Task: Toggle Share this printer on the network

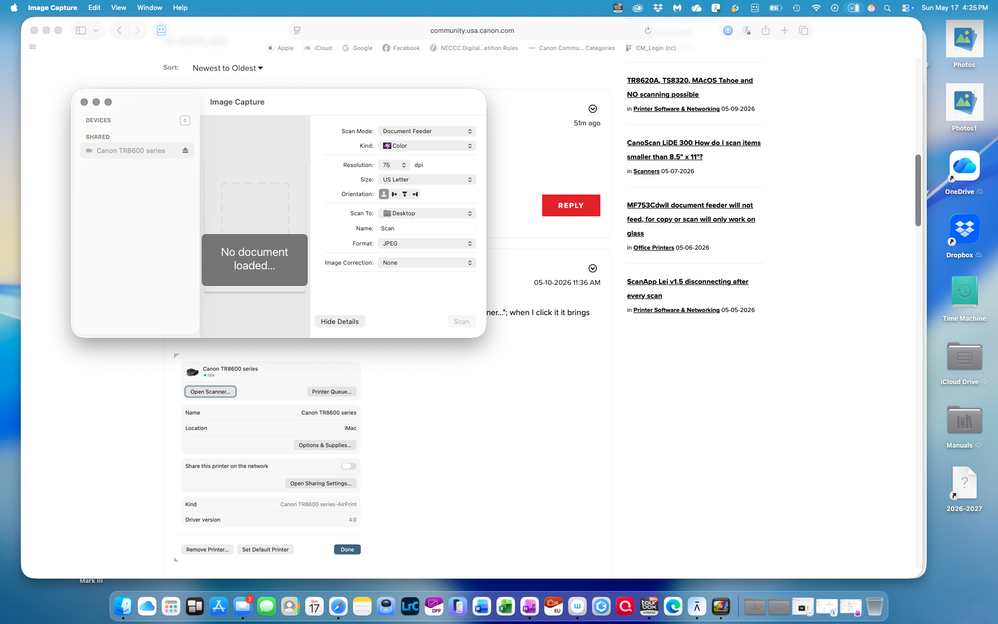Action: pos(348,466)
